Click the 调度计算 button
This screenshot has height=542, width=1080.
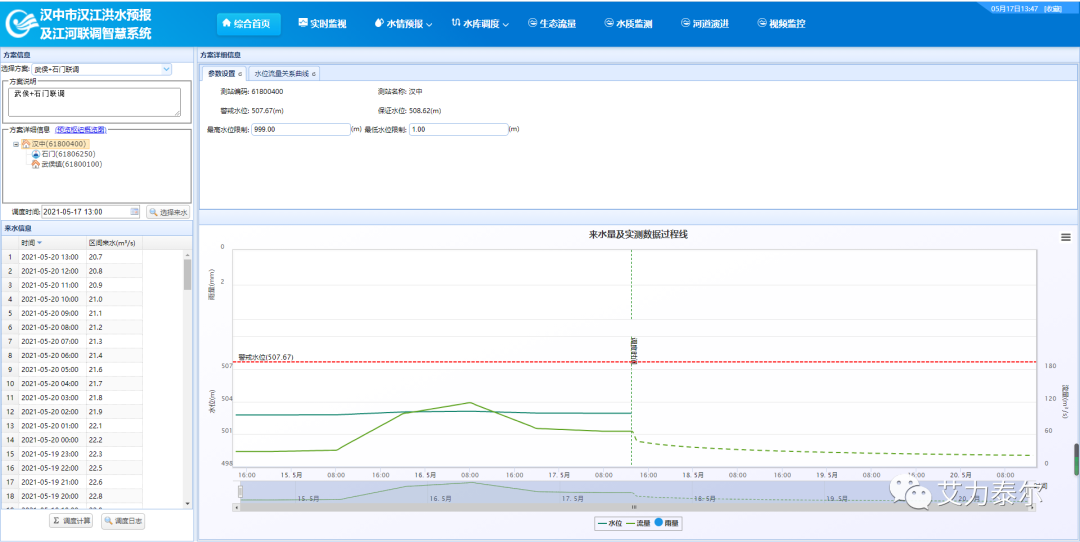coord(72,521)
